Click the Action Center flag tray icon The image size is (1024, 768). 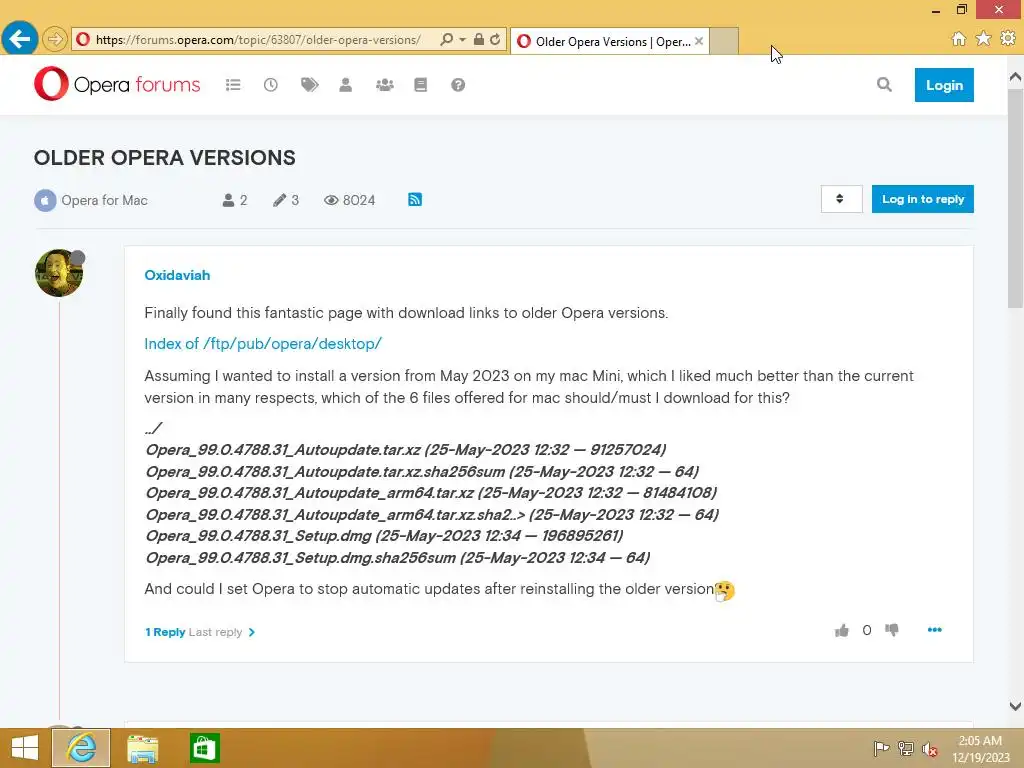tap(881, 748)
